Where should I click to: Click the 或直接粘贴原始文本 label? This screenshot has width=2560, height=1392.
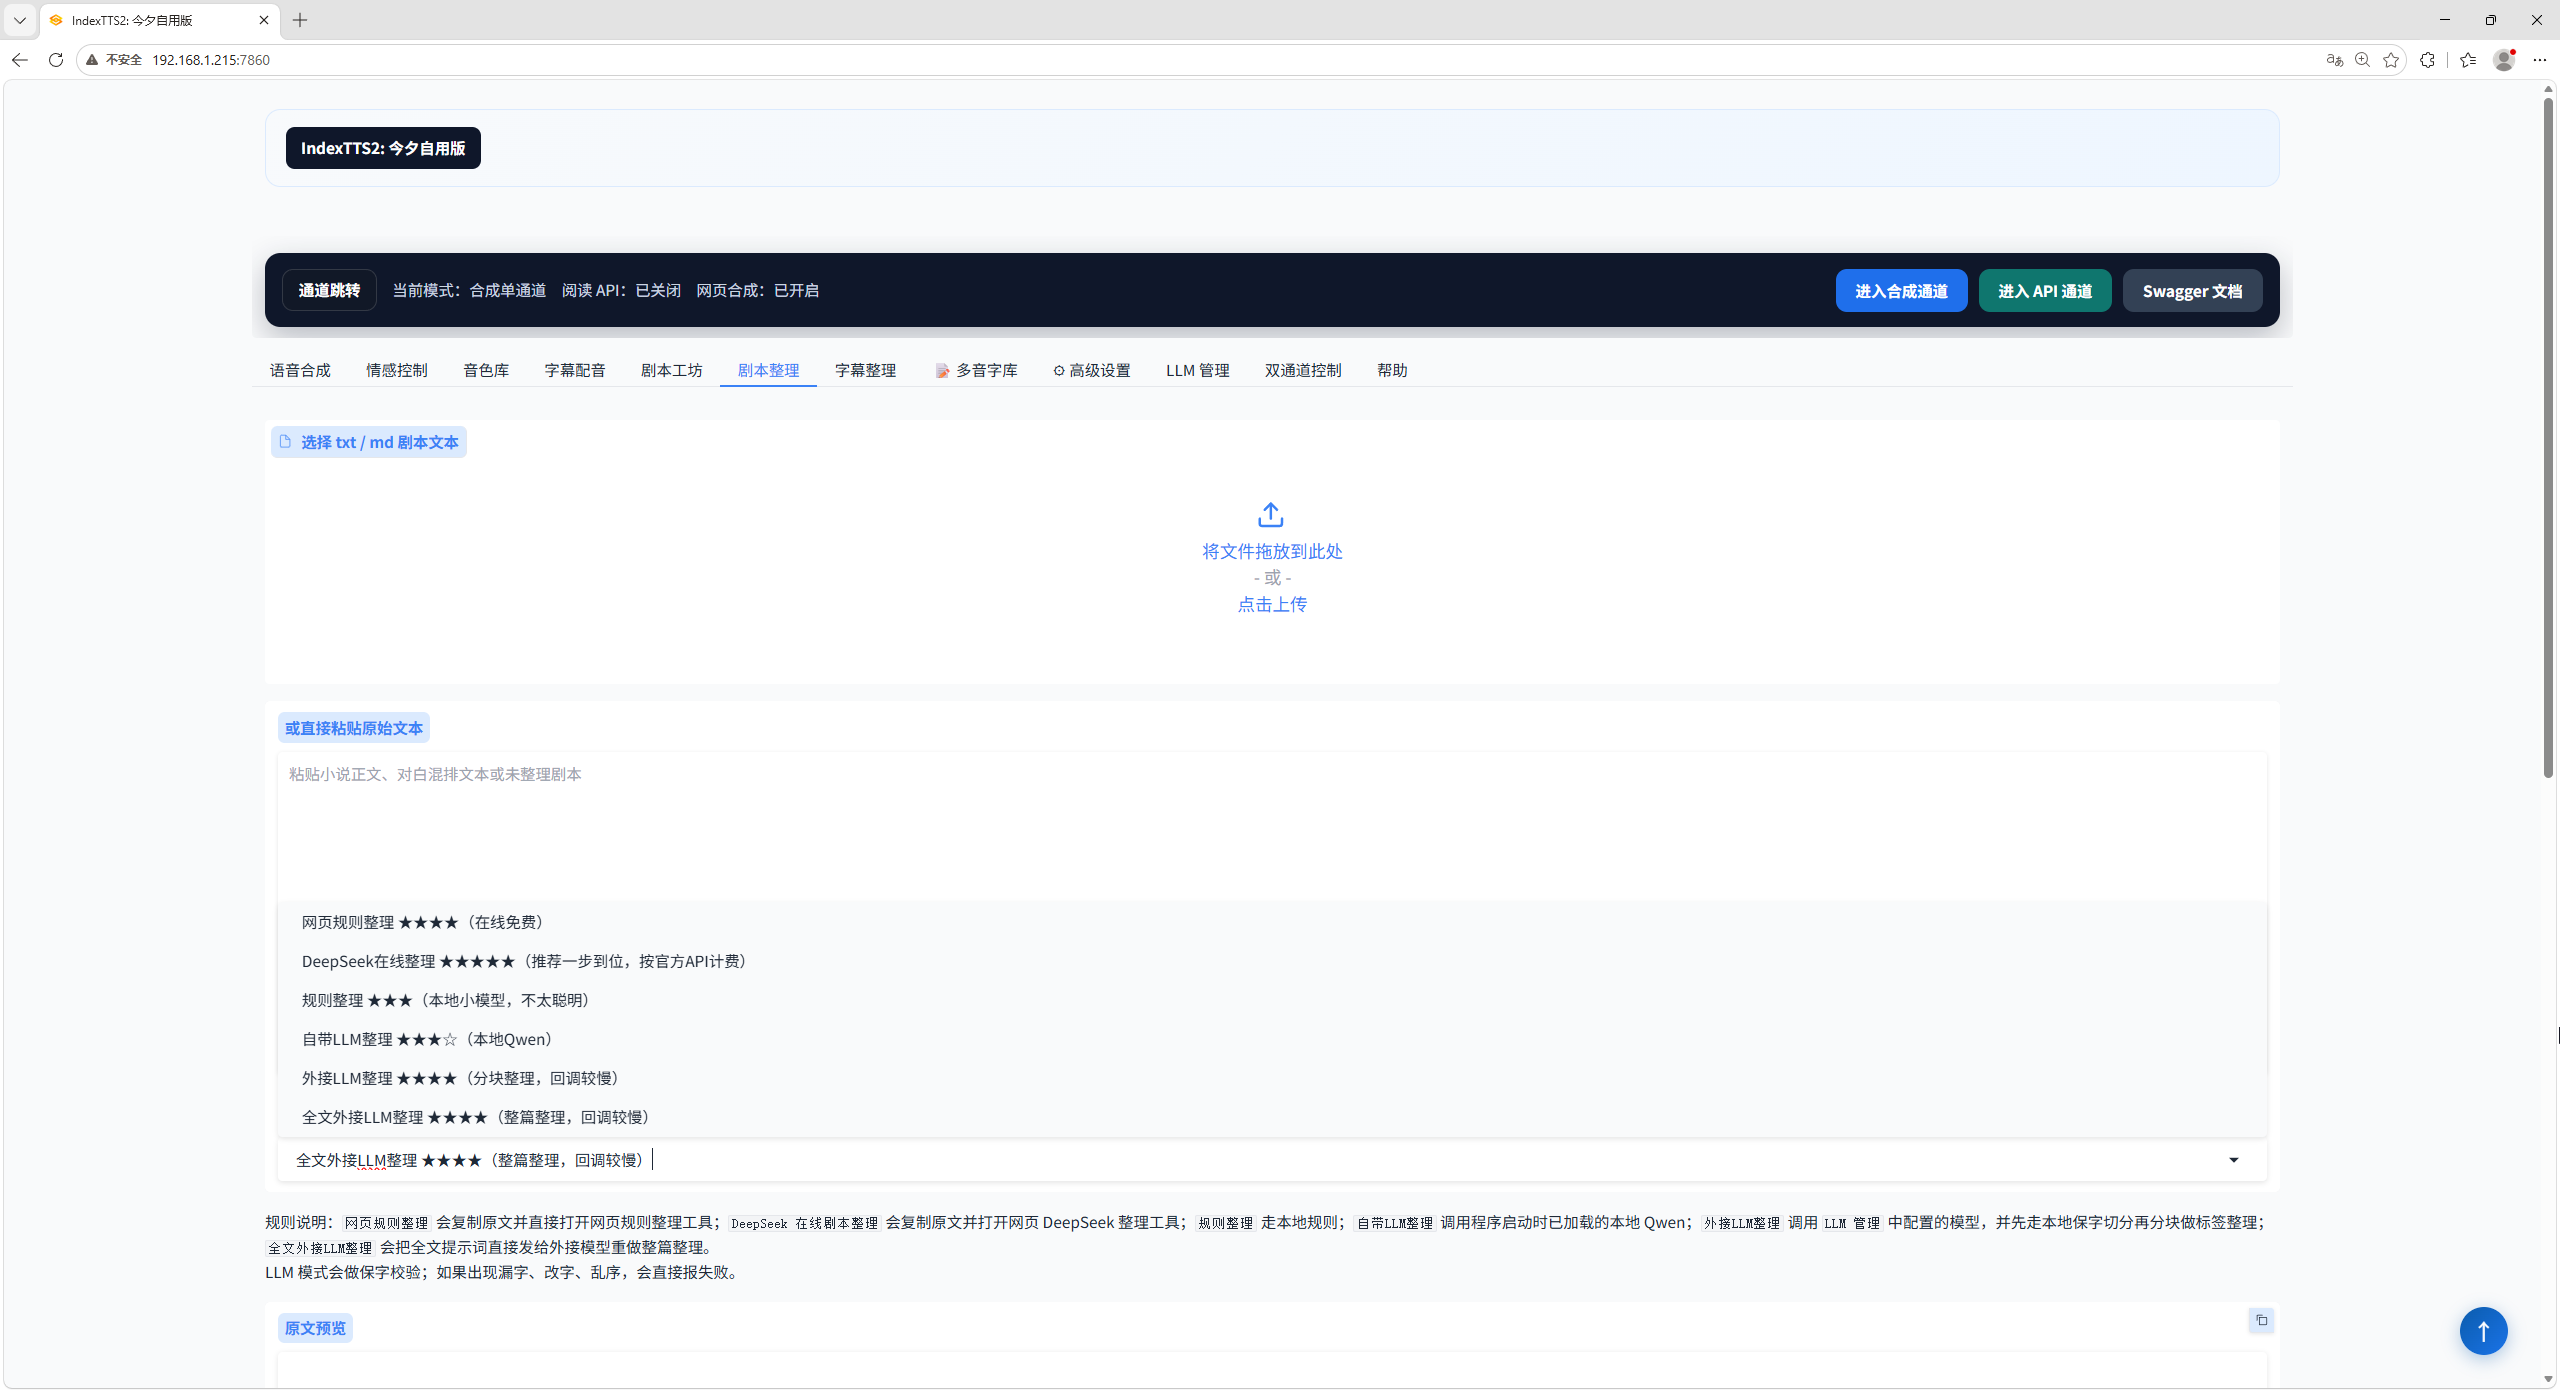coord(354,728)
